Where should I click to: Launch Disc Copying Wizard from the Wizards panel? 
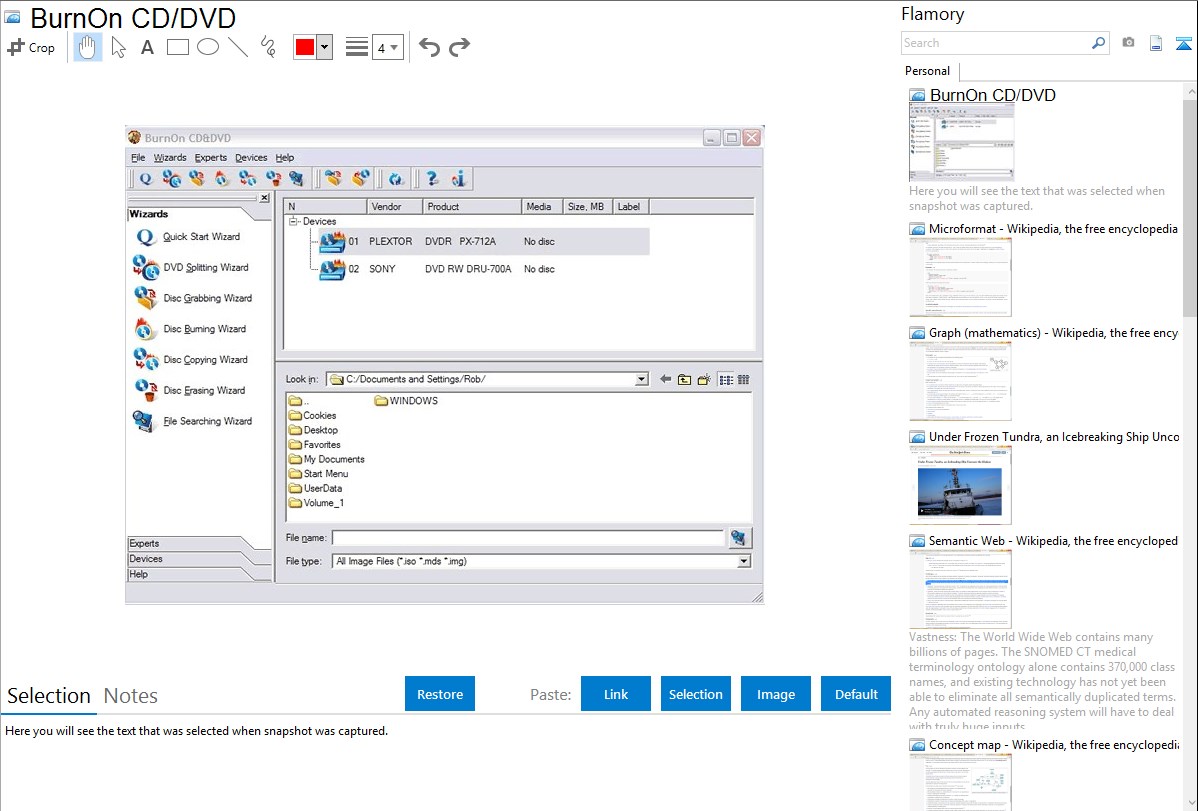(190, 359)
